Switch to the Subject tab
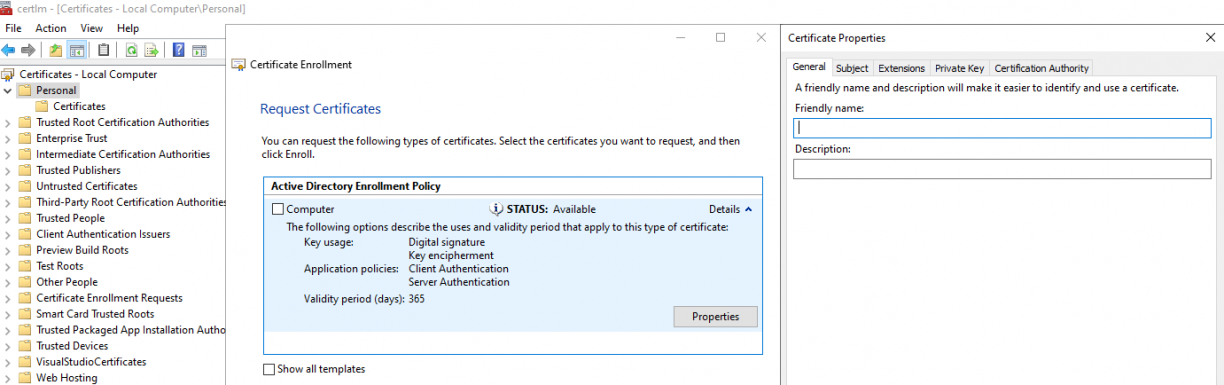The height and width of the screenshot is (385, 1224). (x=852, y=68)
